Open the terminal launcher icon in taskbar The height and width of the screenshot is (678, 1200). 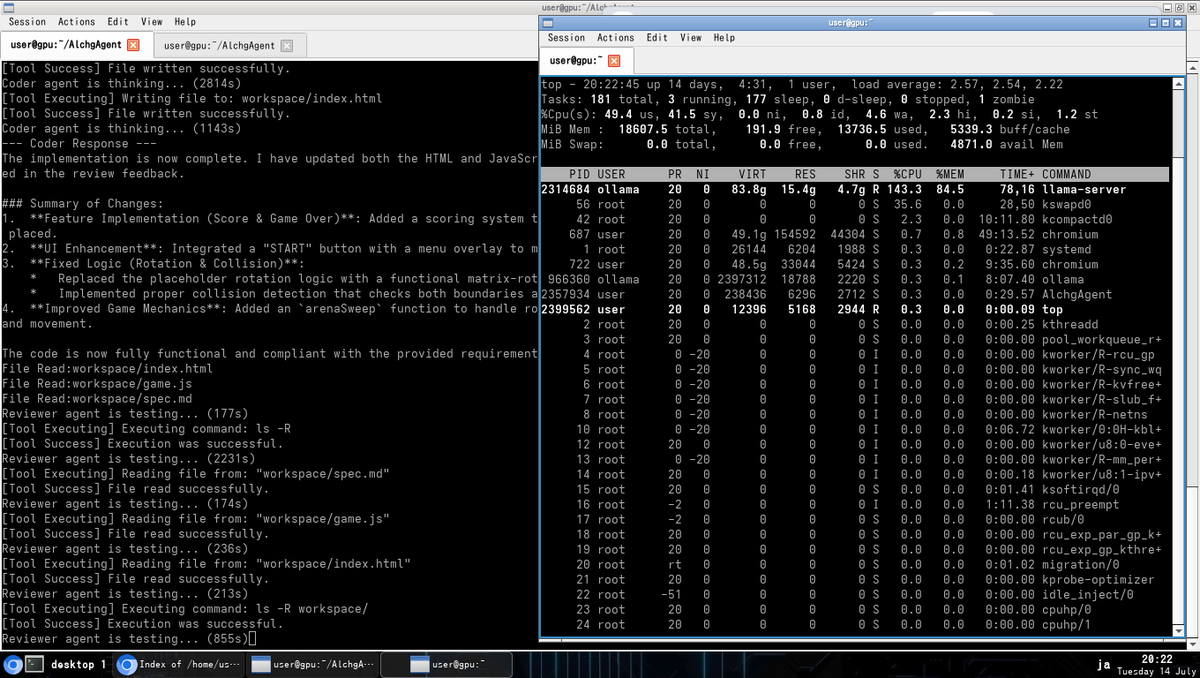[34, 664]
